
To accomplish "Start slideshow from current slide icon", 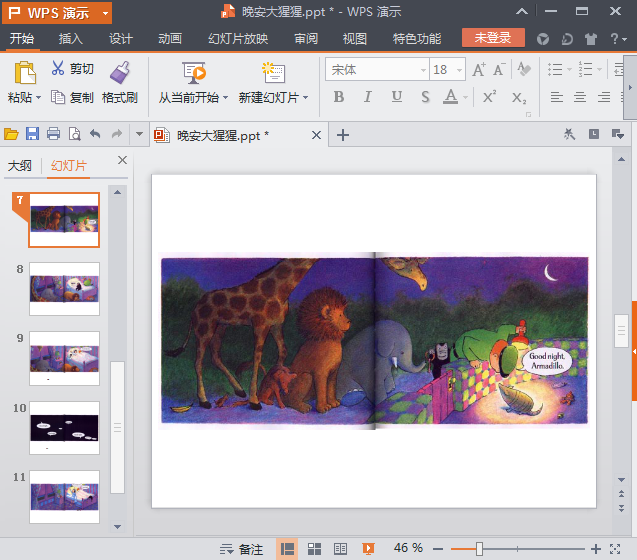I will [194, 73].
